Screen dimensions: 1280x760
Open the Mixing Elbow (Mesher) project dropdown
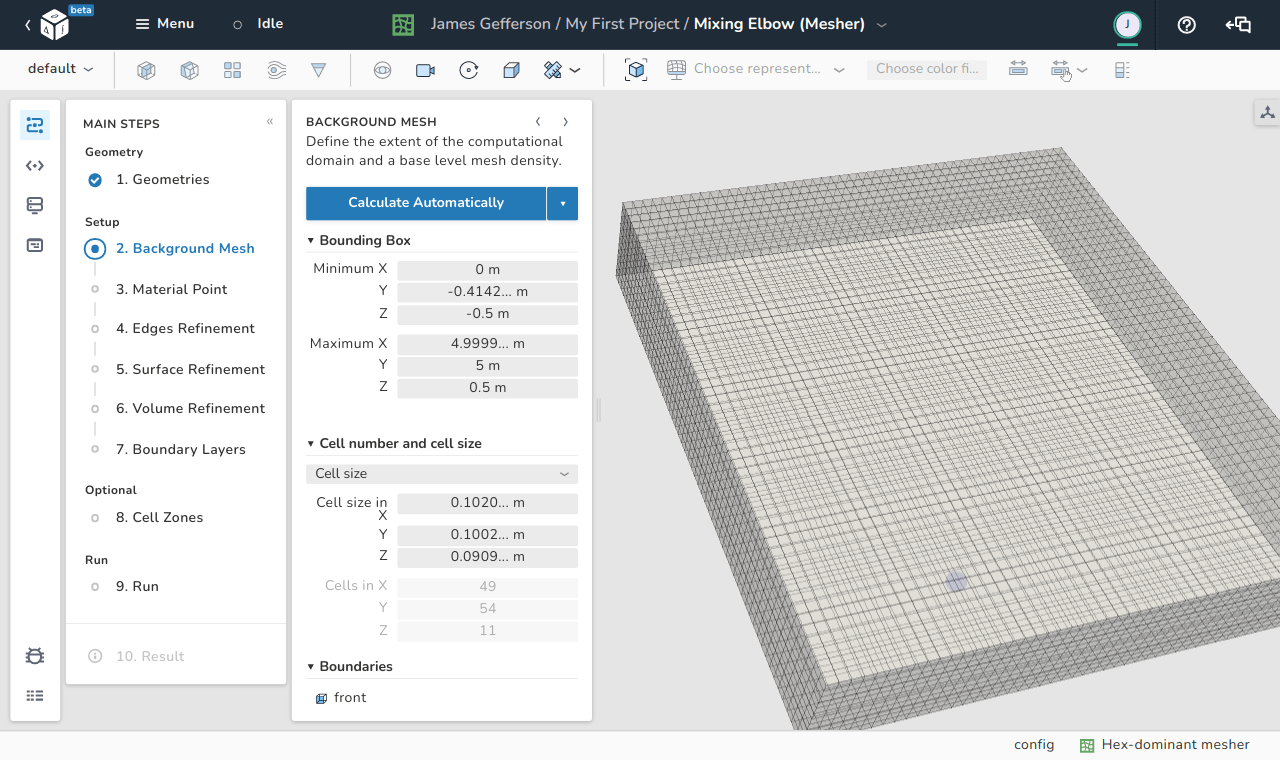881,24
